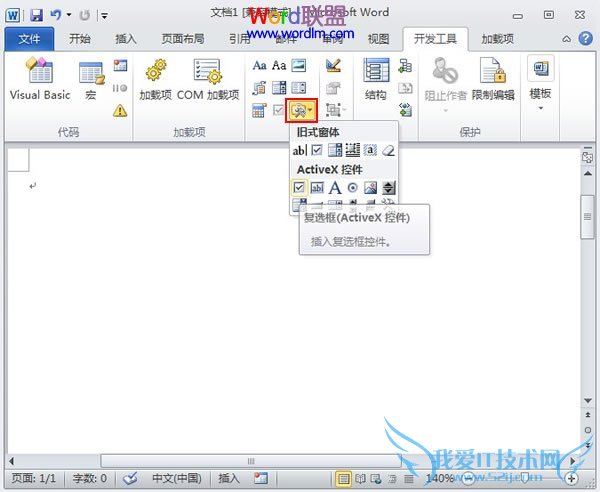Open the Group controls dropdown
The width and height of the screenshot is (600, 492).
coord(336,110)
